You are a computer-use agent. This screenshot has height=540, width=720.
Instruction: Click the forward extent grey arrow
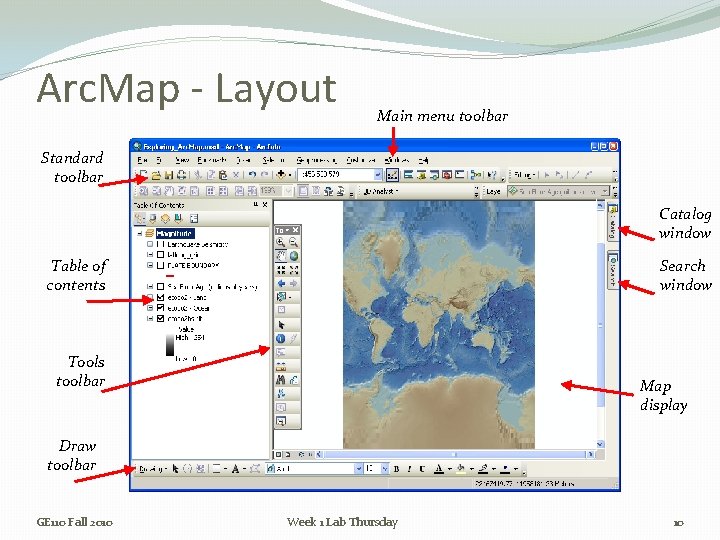293,284
